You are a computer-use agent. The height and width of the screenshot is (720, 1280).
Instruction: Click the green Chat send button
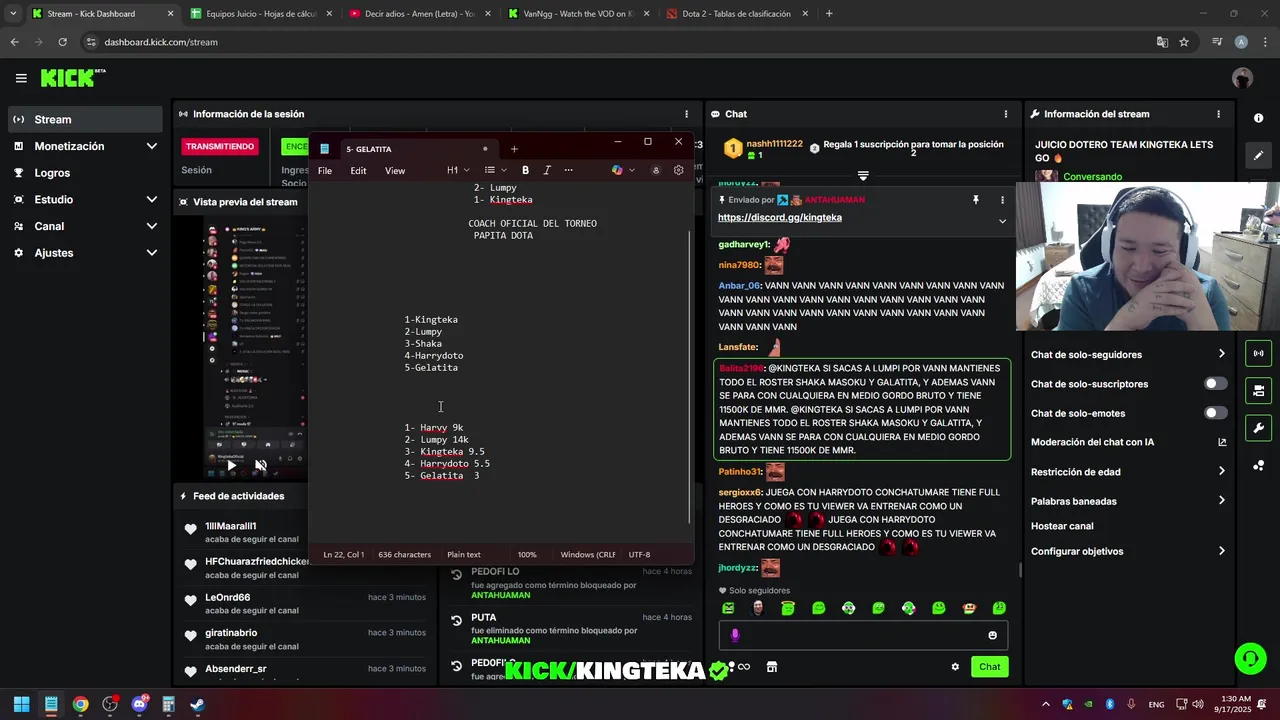989,667
